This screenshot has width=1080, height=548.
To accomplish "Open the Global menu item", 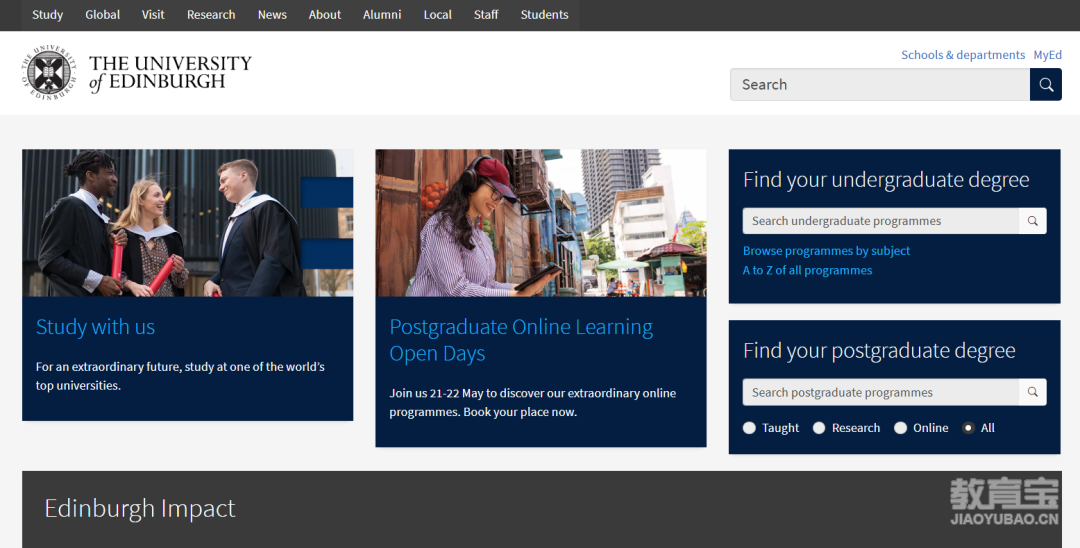I will [x=103, y=14].
